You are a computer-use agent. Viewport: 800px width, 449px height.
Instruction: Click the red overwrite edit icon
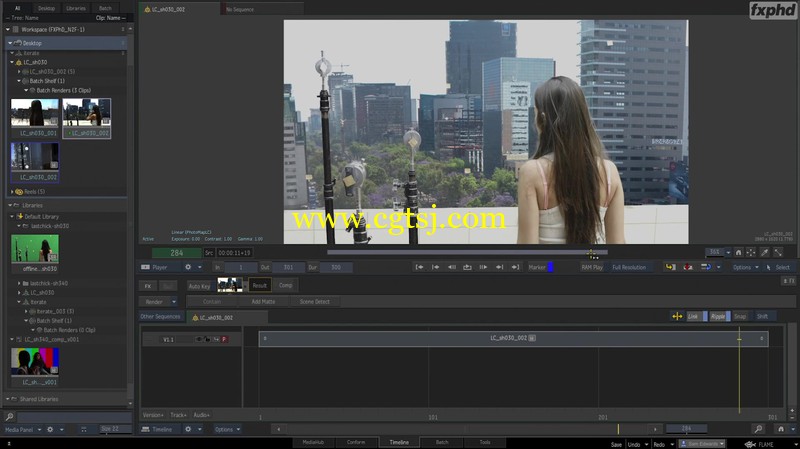tap(688, 267)
